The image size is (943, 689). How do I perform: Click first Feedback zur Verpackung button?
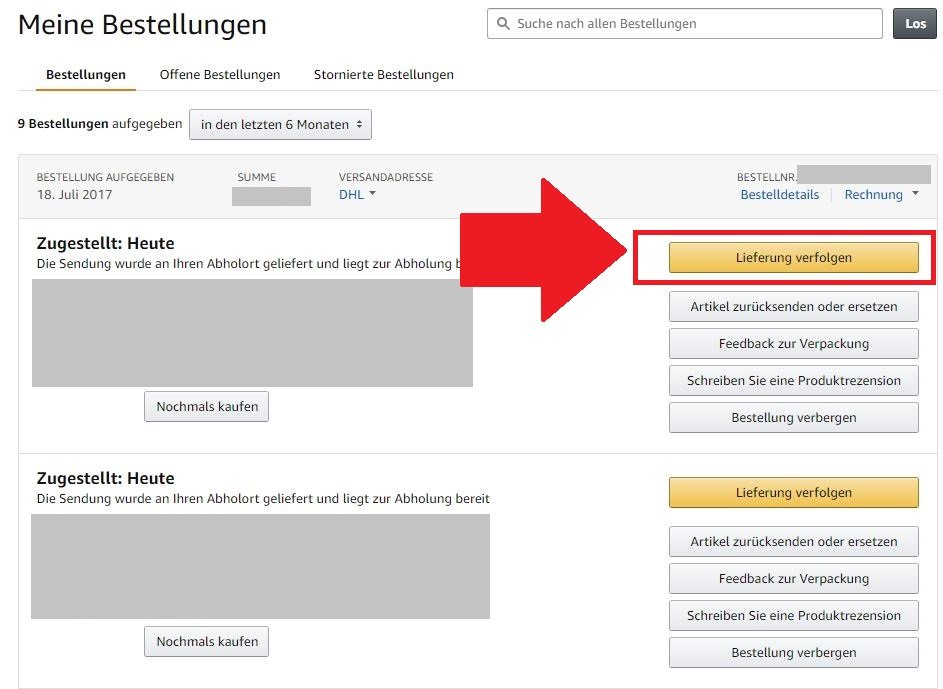(x=793, y=343)
